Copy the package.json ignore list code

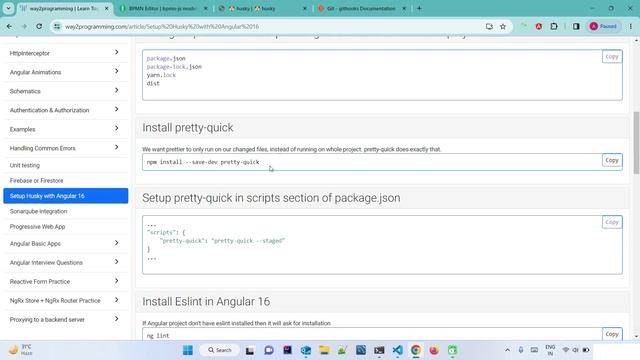612,57
